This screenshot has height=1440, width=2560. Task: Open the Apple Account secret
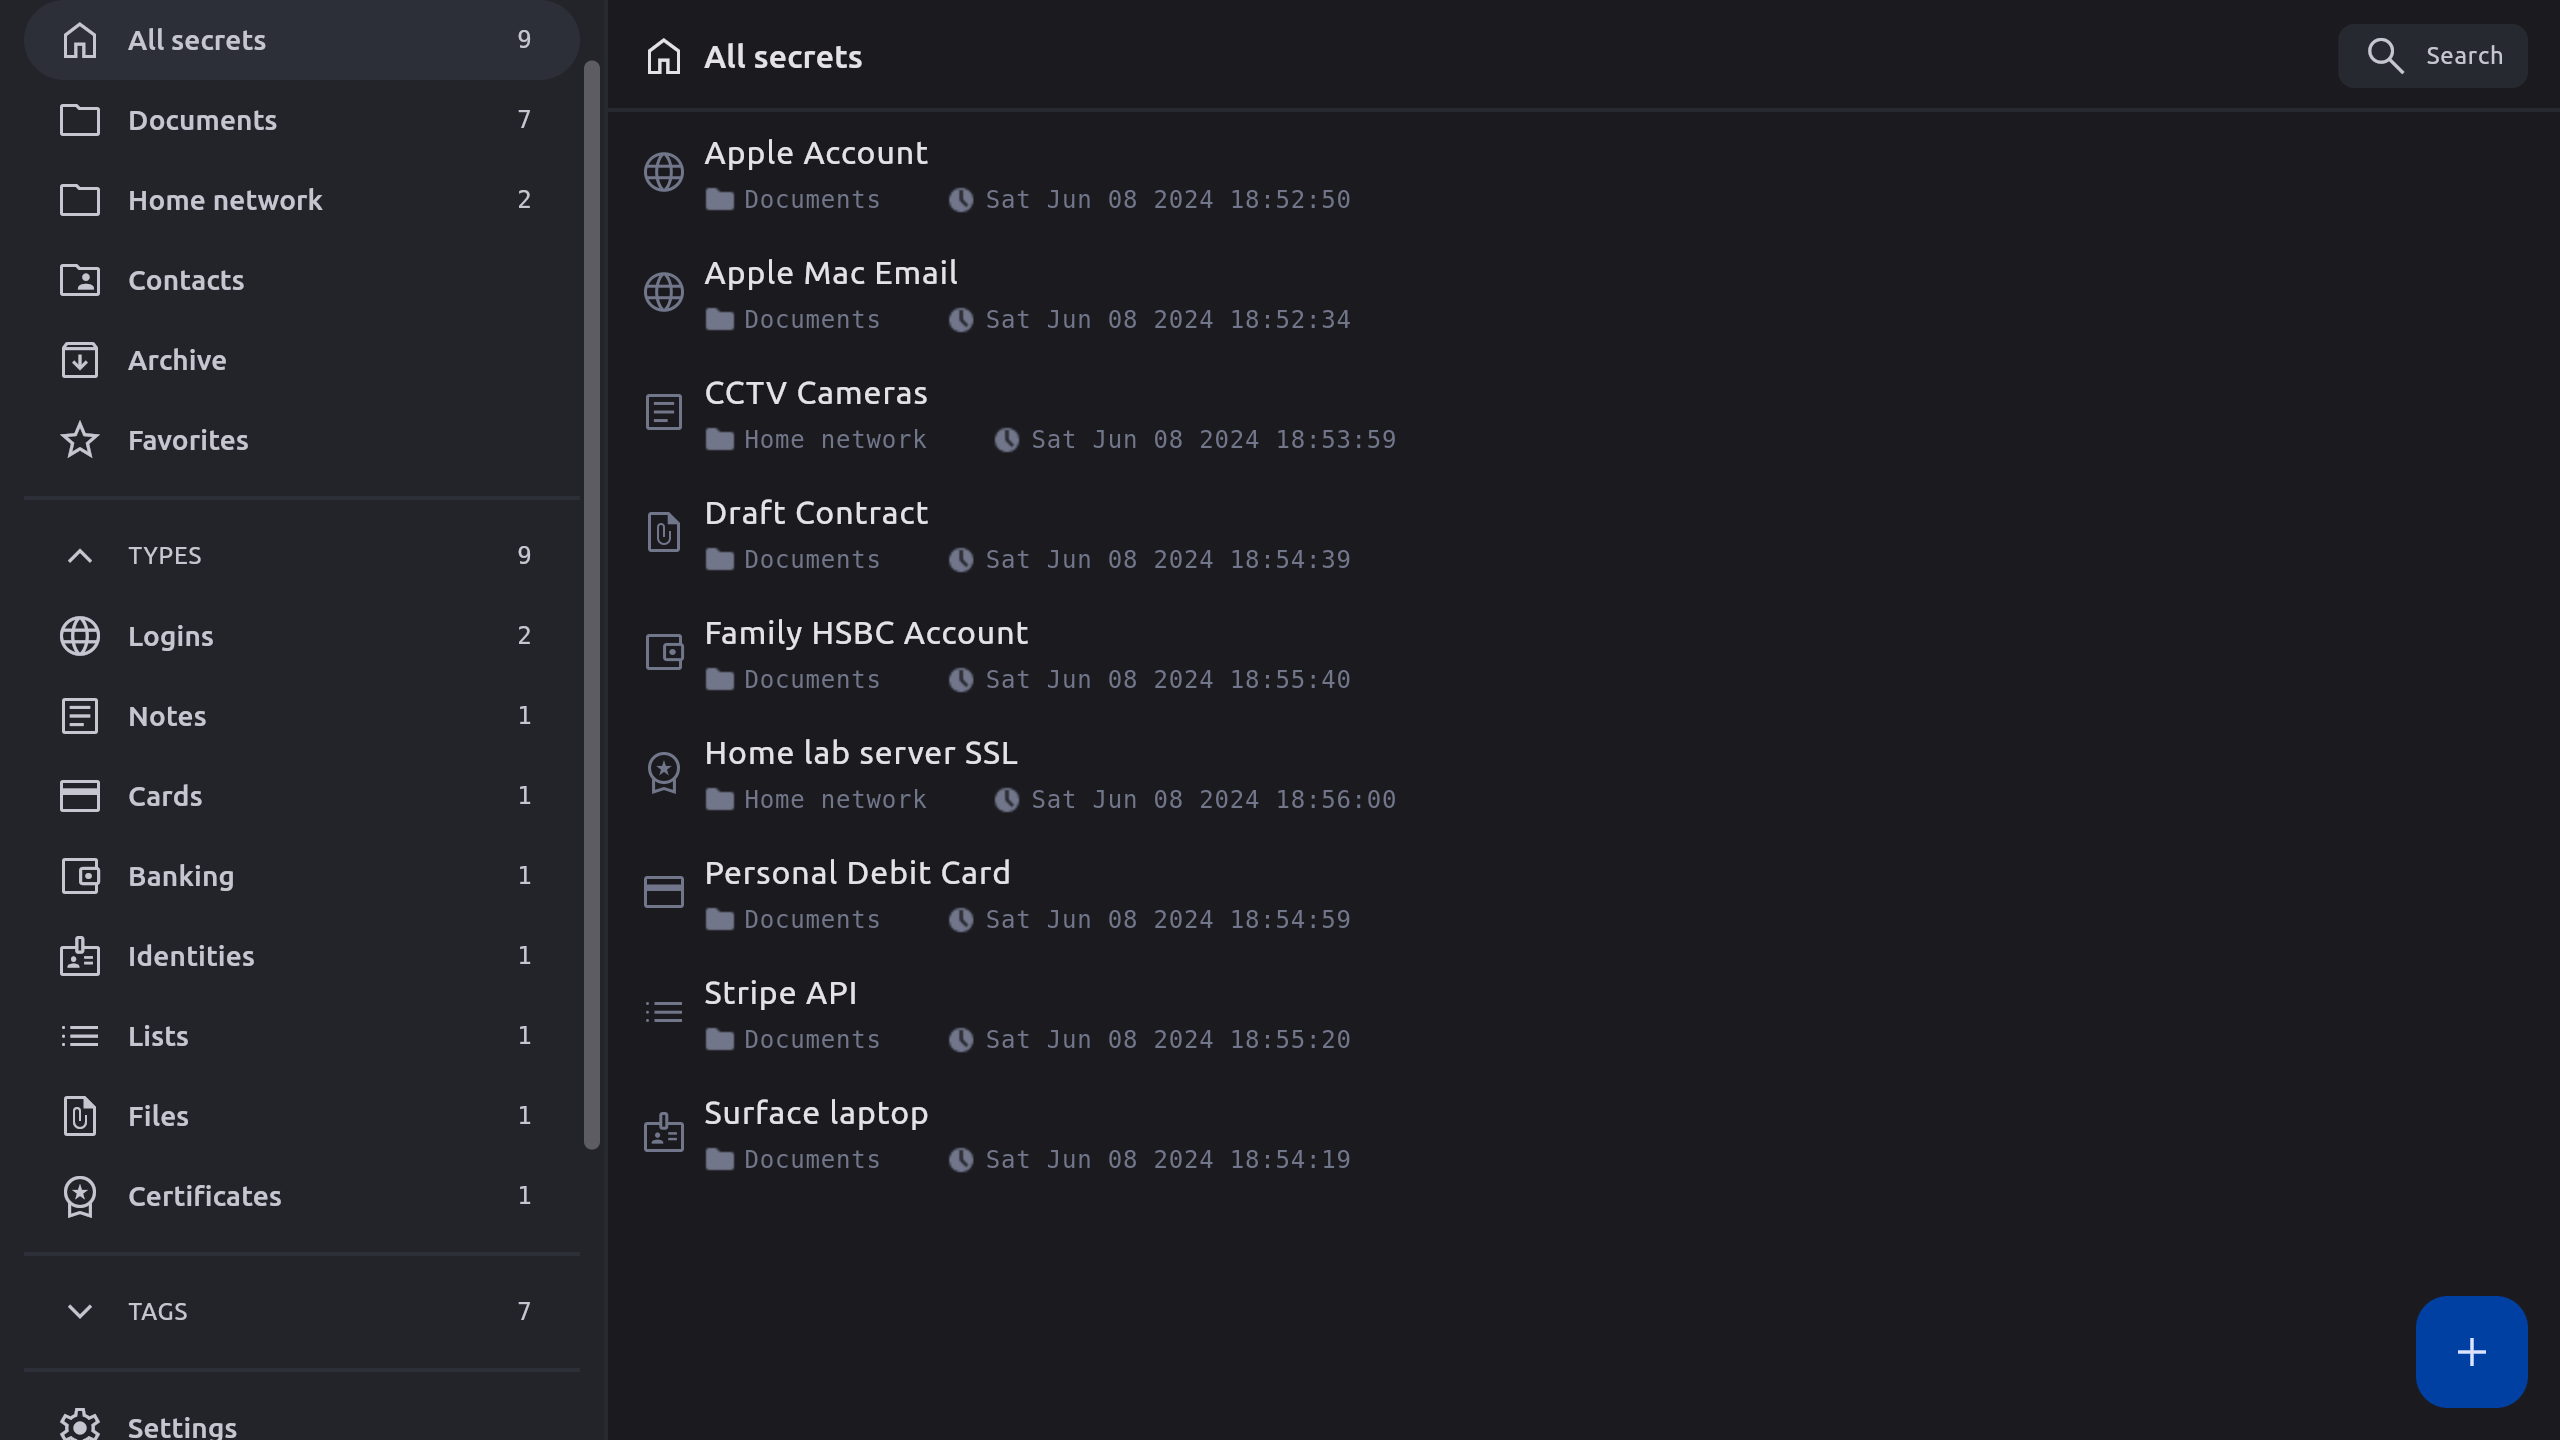(816, 154)
